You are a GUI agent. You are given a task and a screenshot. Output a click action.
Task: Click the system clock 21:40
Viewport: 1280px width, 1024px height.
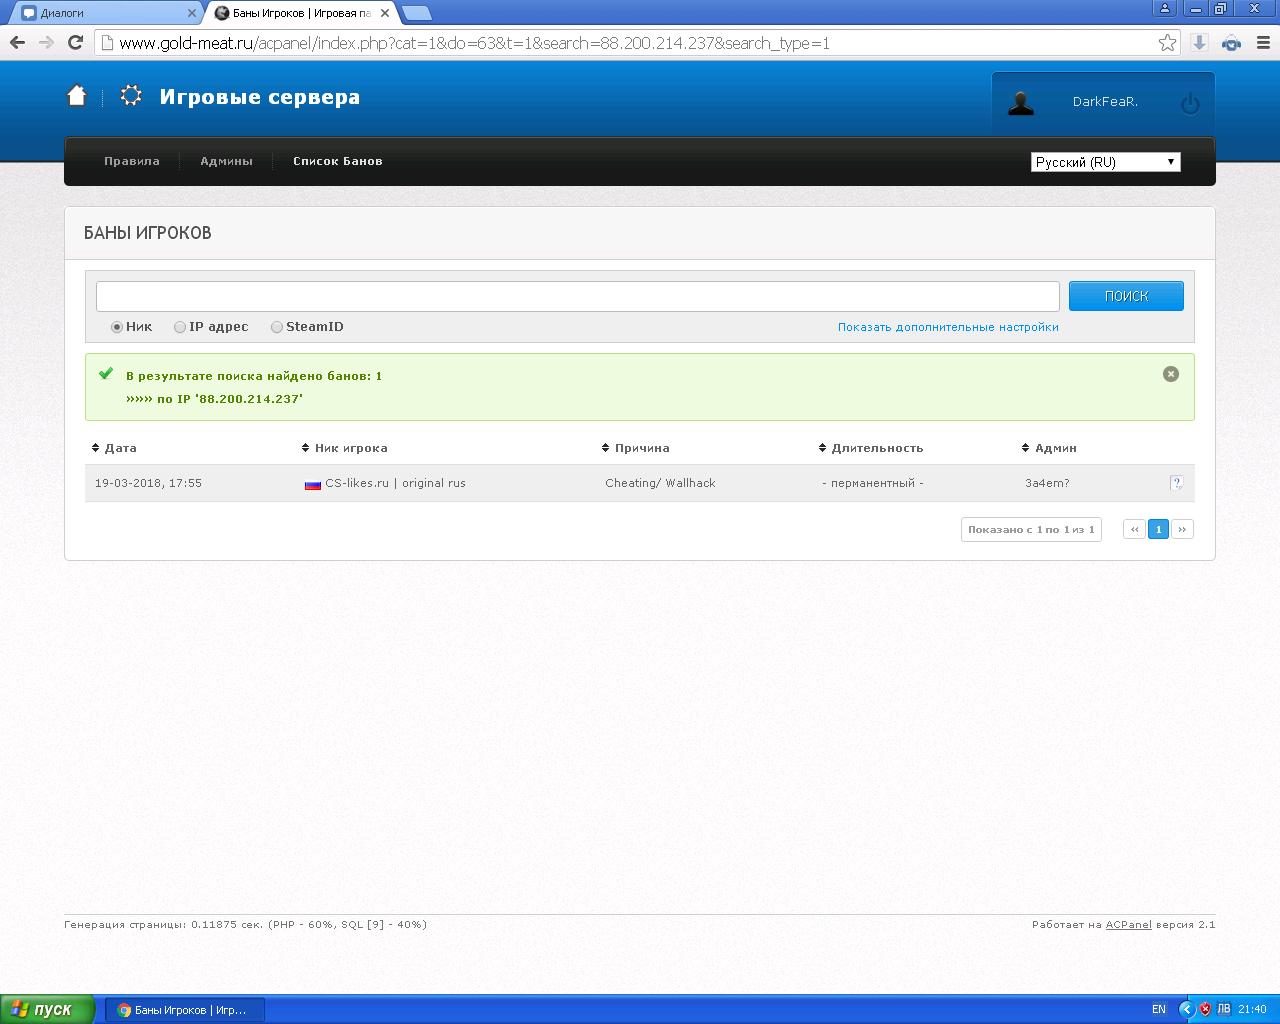pyautogui.click(x=1252, y=1009)
